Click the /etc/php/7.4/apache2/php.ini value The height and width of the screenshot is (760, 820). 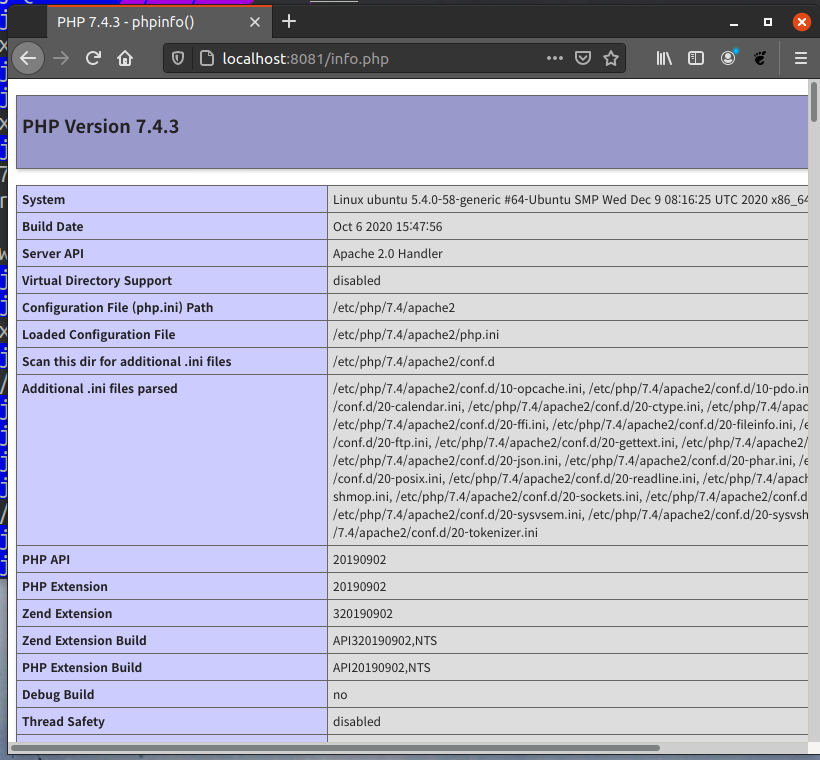pos(416,335)
